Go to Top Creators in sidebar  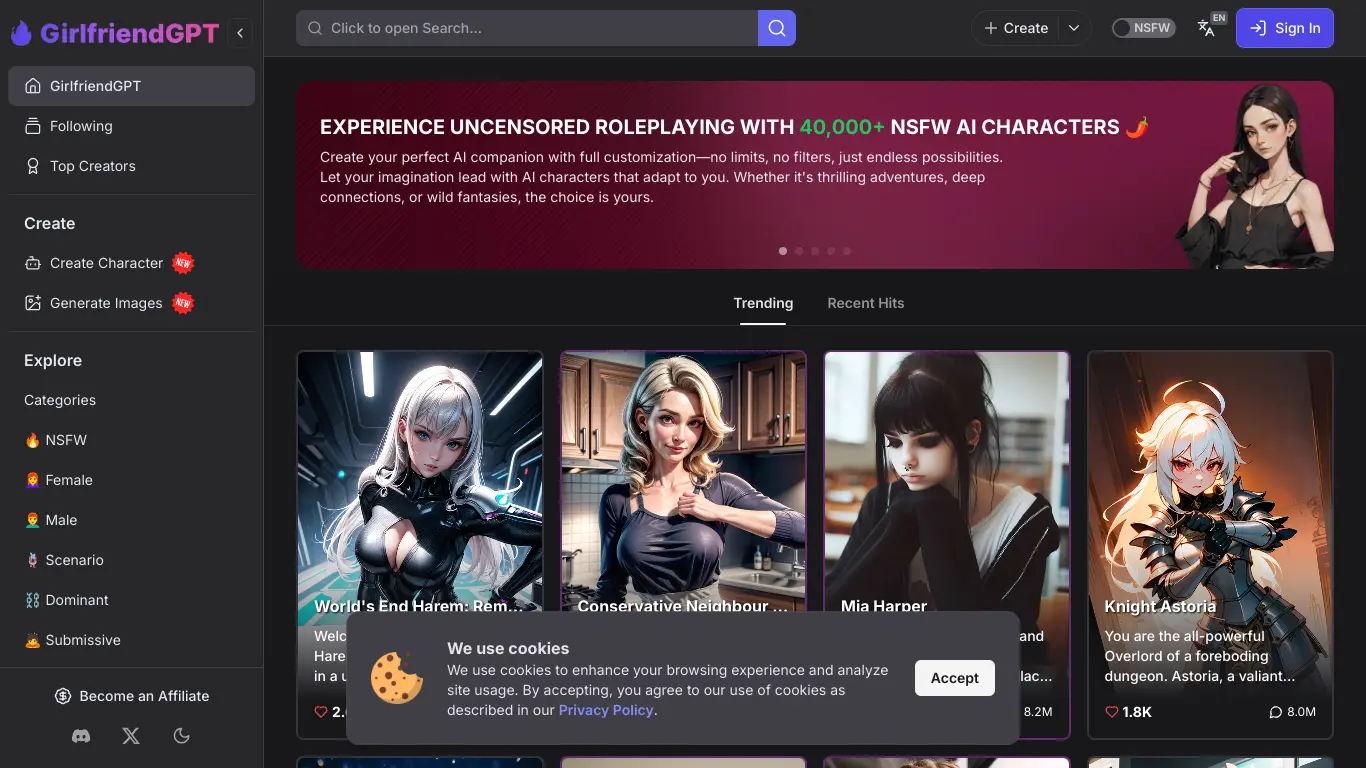coord(131,166)
